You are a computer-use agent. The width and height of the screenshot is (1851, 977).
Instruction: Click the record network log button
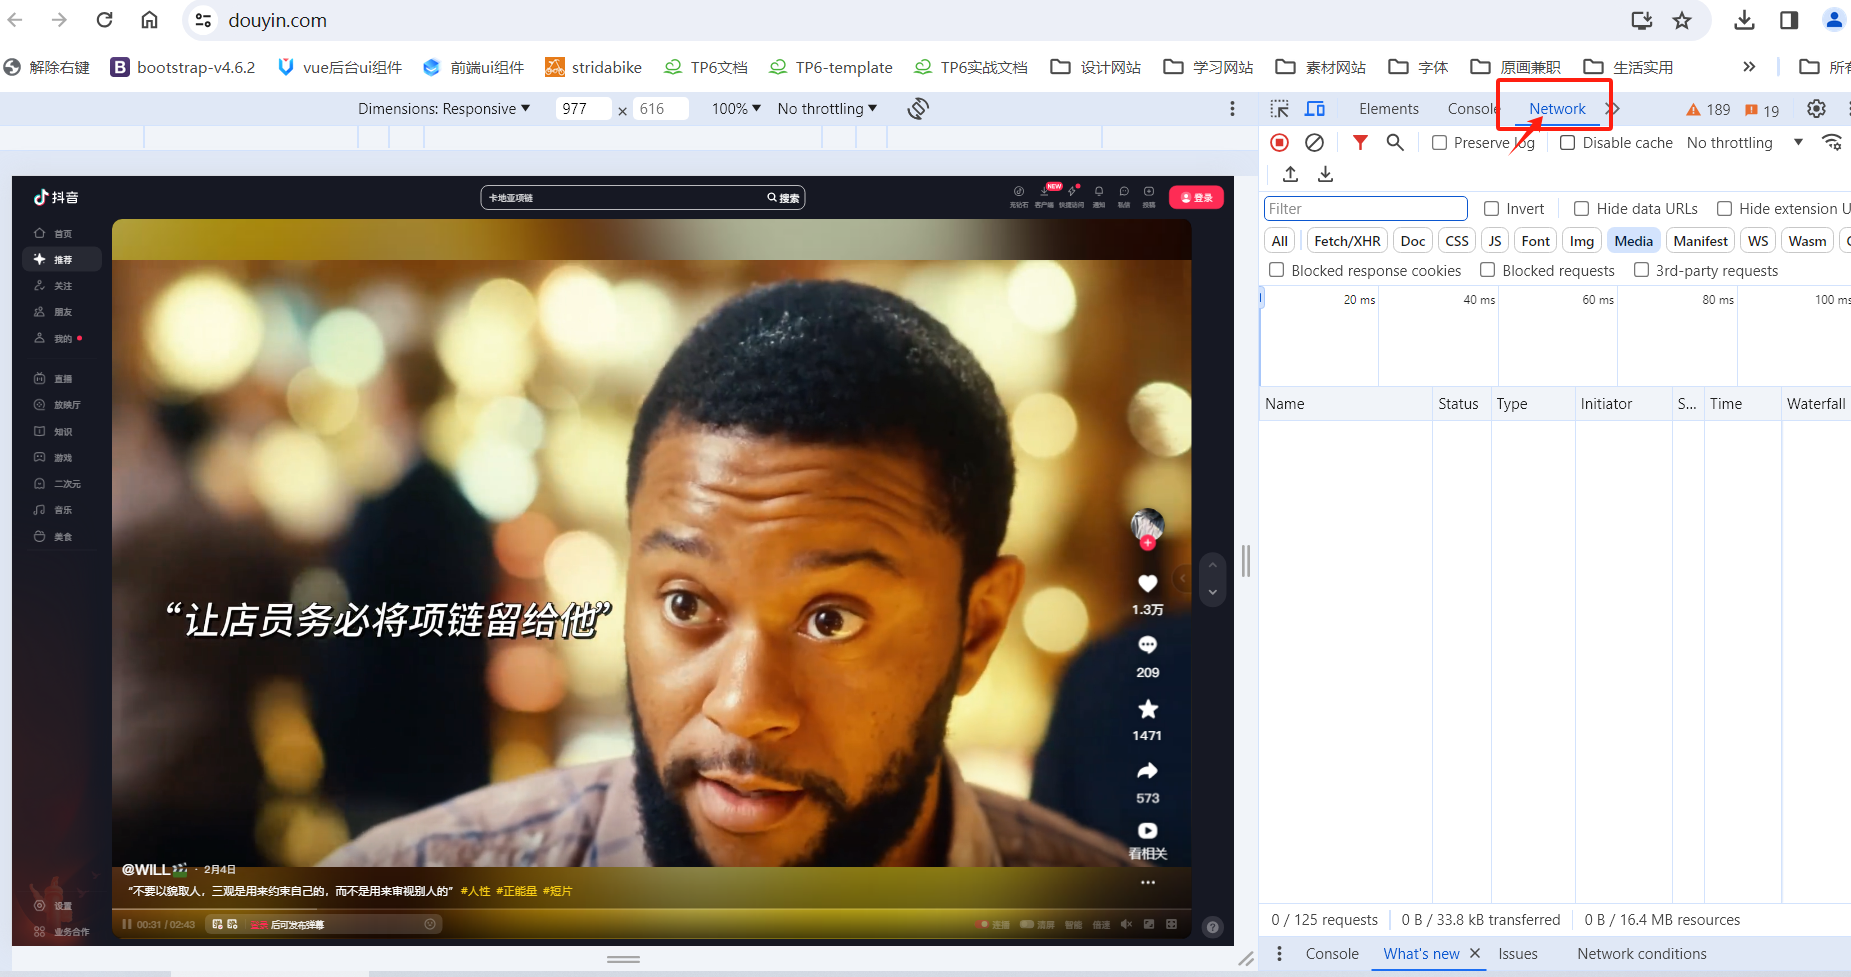[1279, 143]
